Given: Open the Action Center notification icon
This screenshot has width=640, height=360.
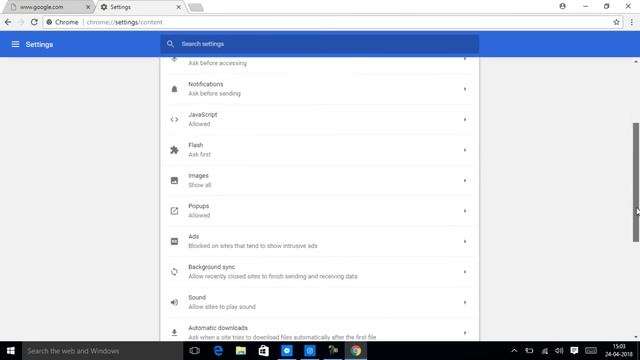Looking at the screenshot, I should 574,351.
